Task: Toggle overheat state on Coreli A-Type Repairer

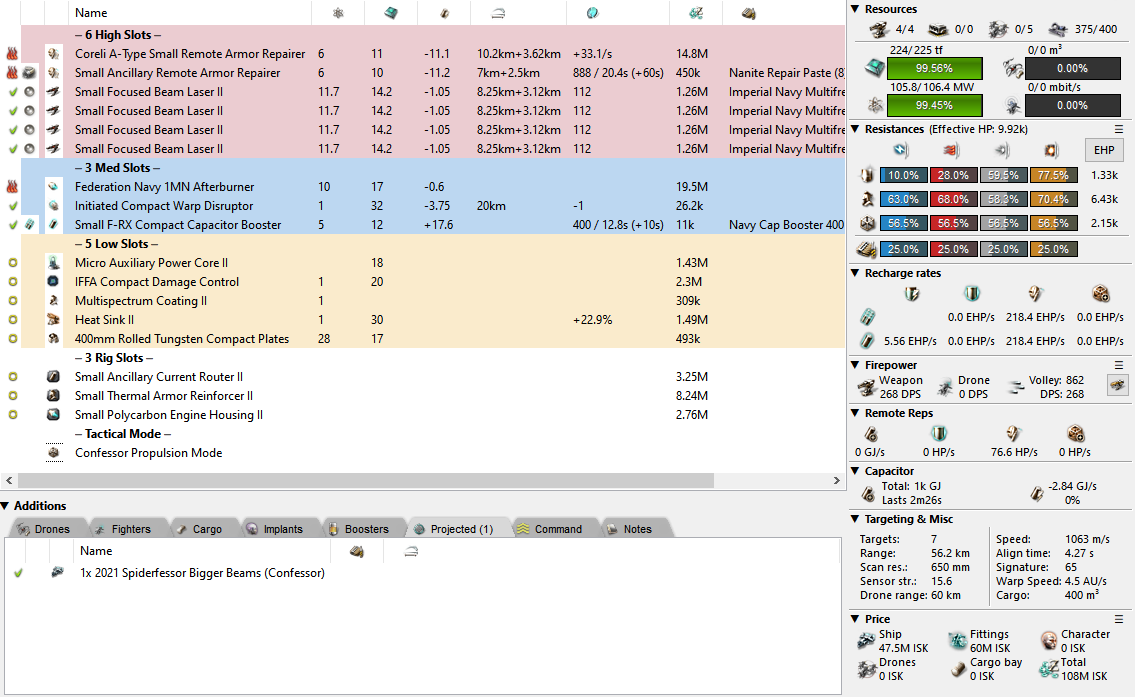Action: point(12,54)
